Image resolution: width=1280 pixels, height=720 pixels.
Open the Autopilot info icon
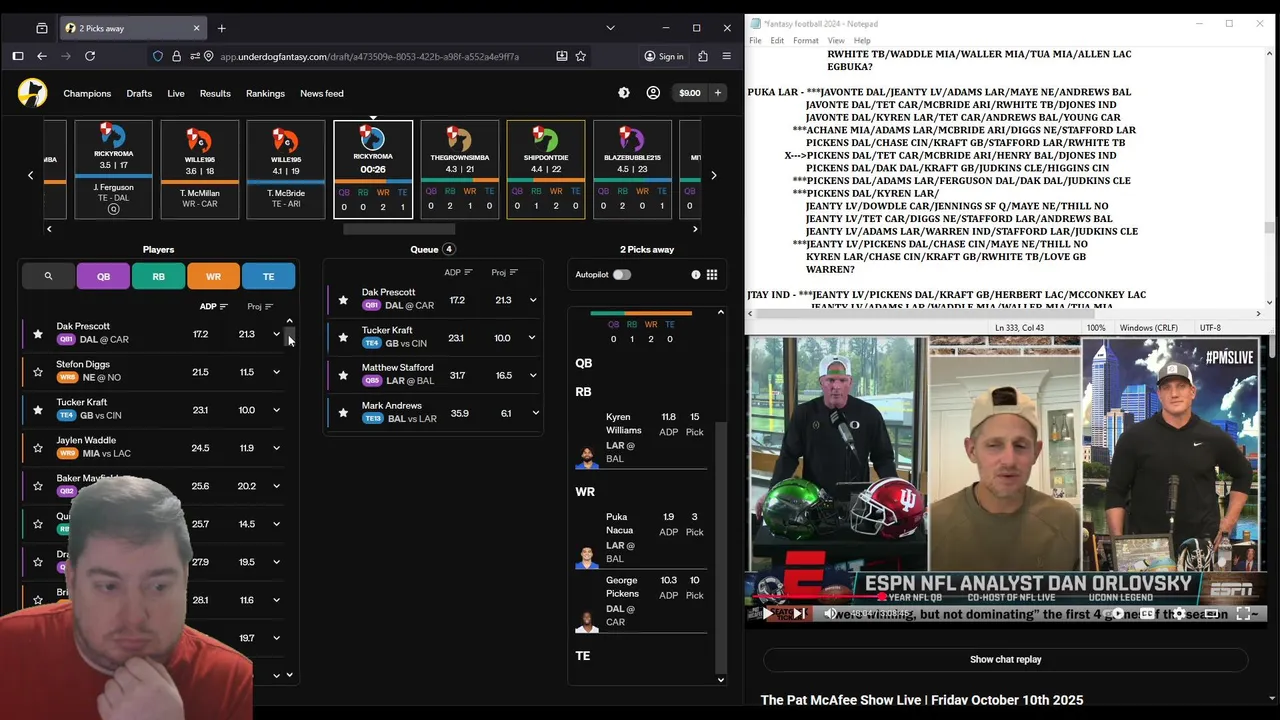[696, 275]
